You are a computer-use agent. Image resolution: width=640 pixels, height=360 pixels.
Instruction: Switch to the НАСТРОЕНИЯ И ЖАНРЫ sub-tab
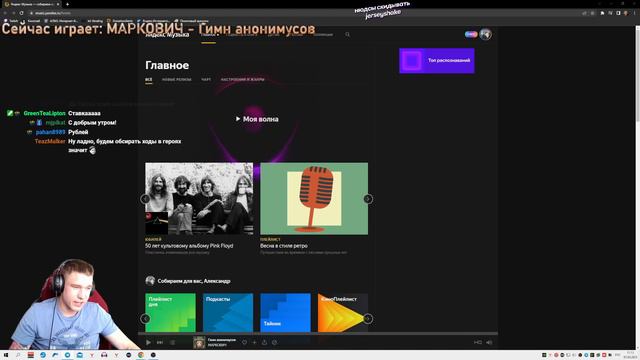point(242,80)
